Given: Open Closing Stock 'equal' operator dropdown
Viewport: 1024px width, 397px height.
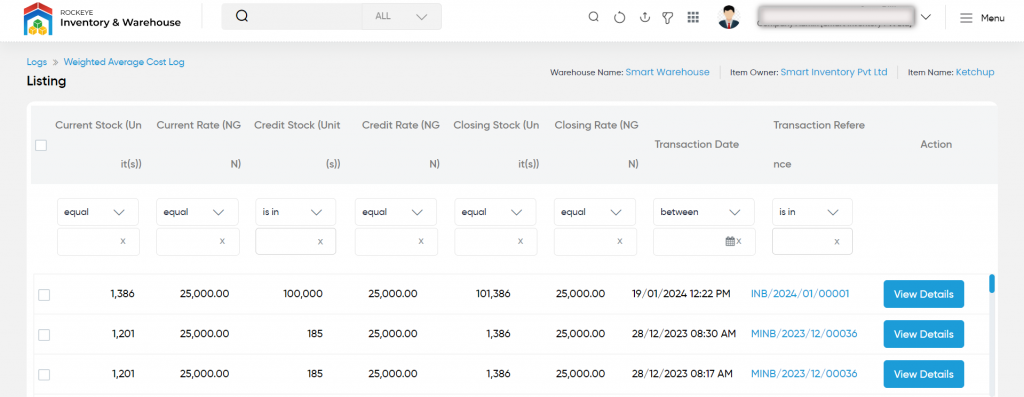Looking at the screenshot, I should (x=496, y=212).
